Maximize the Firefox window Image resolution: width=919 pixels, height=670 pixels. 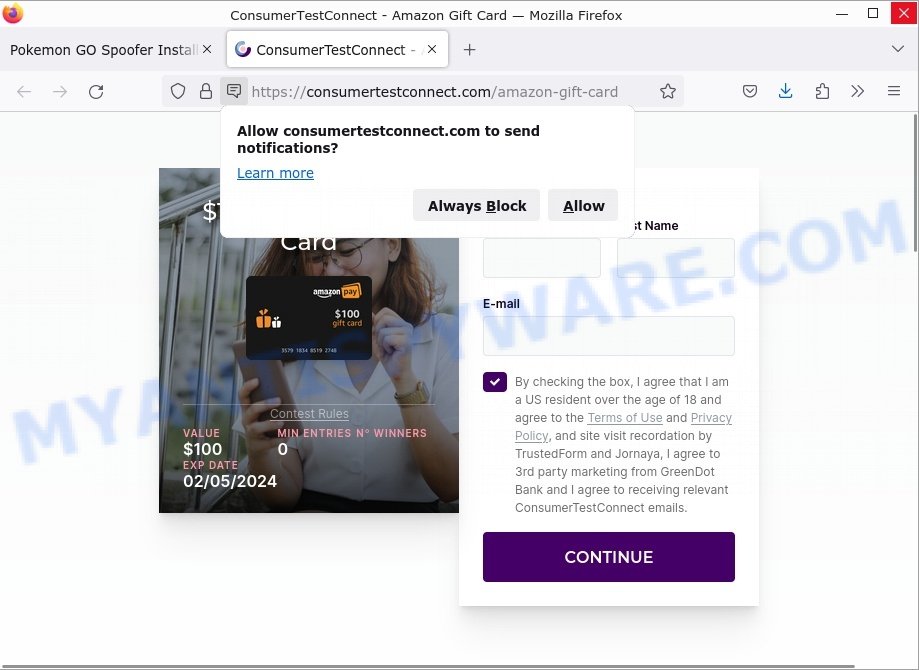[873, 13]
